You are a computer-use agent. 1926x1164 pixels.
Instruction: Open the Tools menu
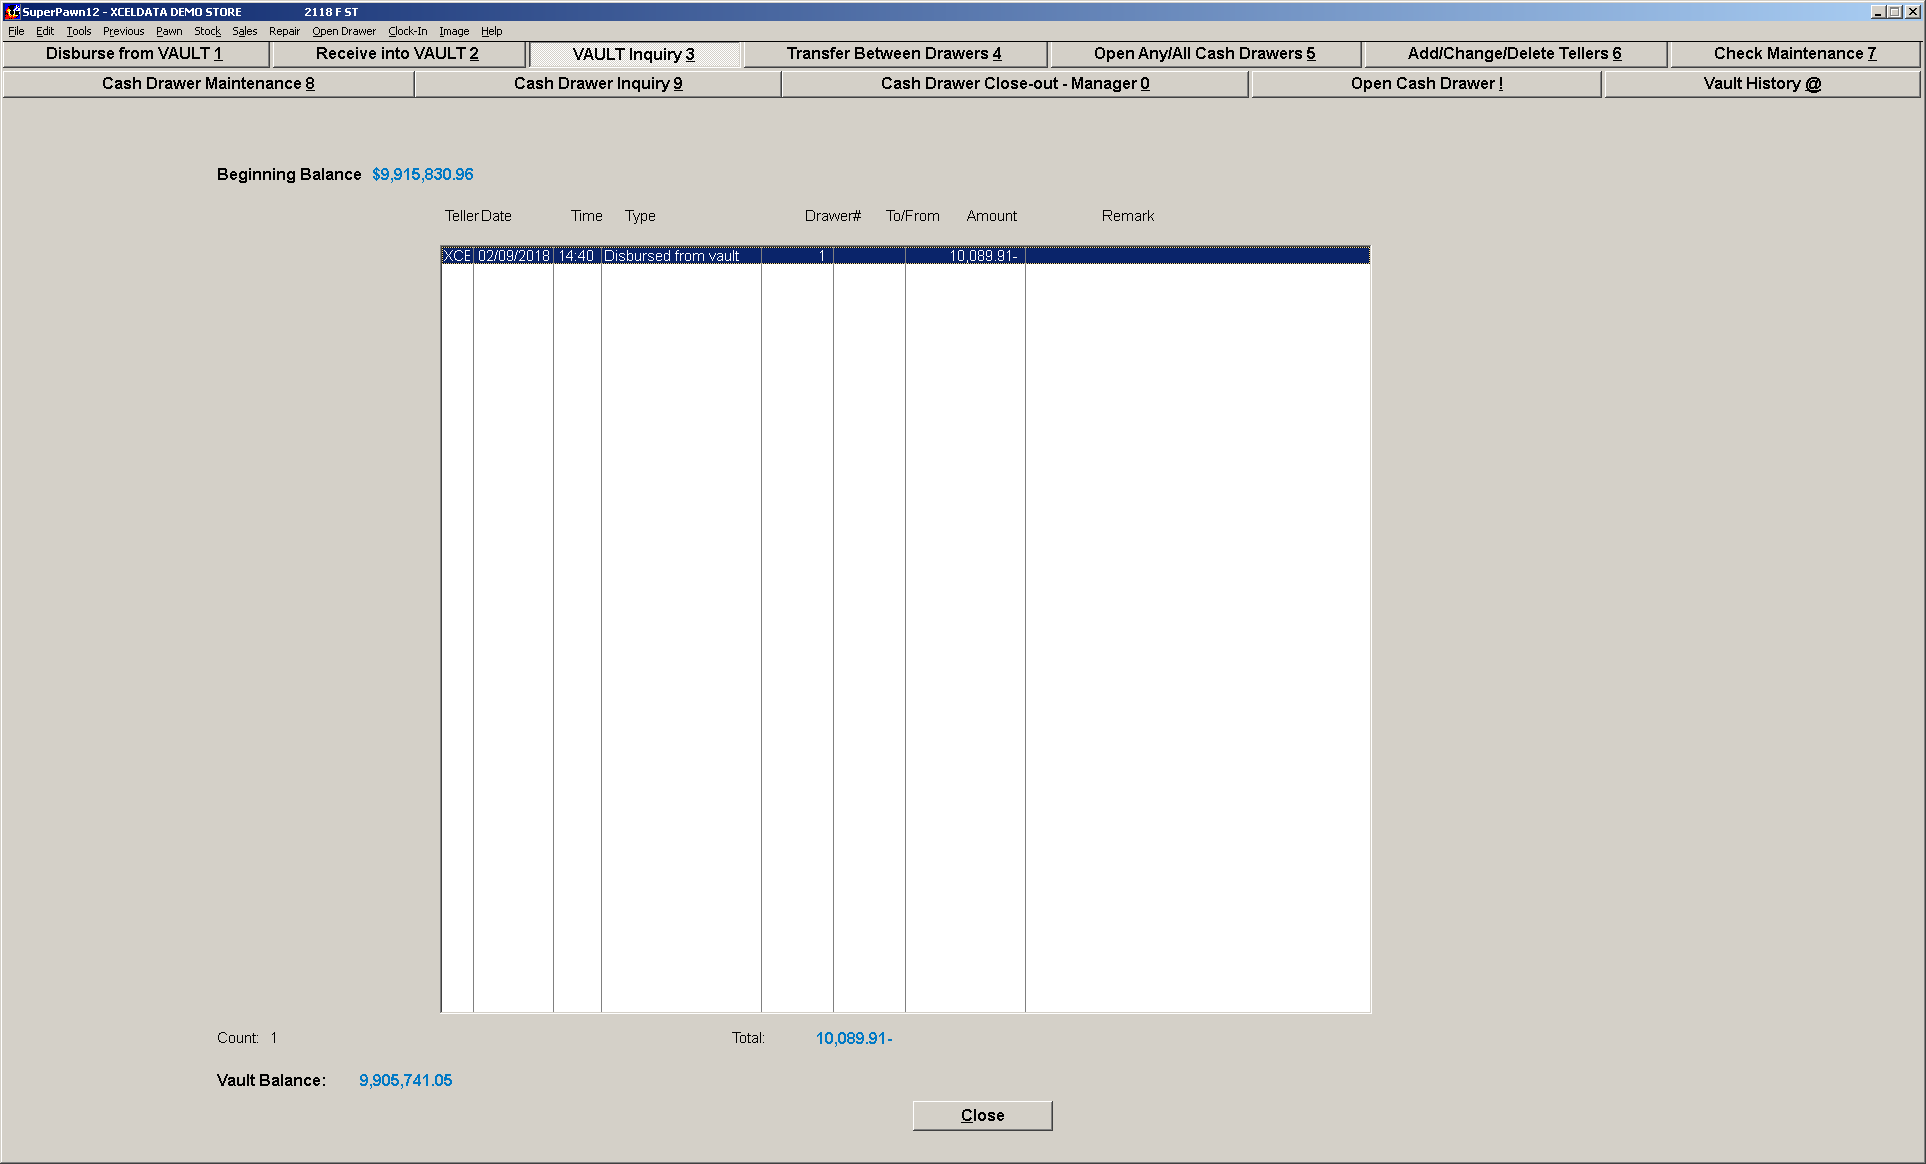pos(78,31)
